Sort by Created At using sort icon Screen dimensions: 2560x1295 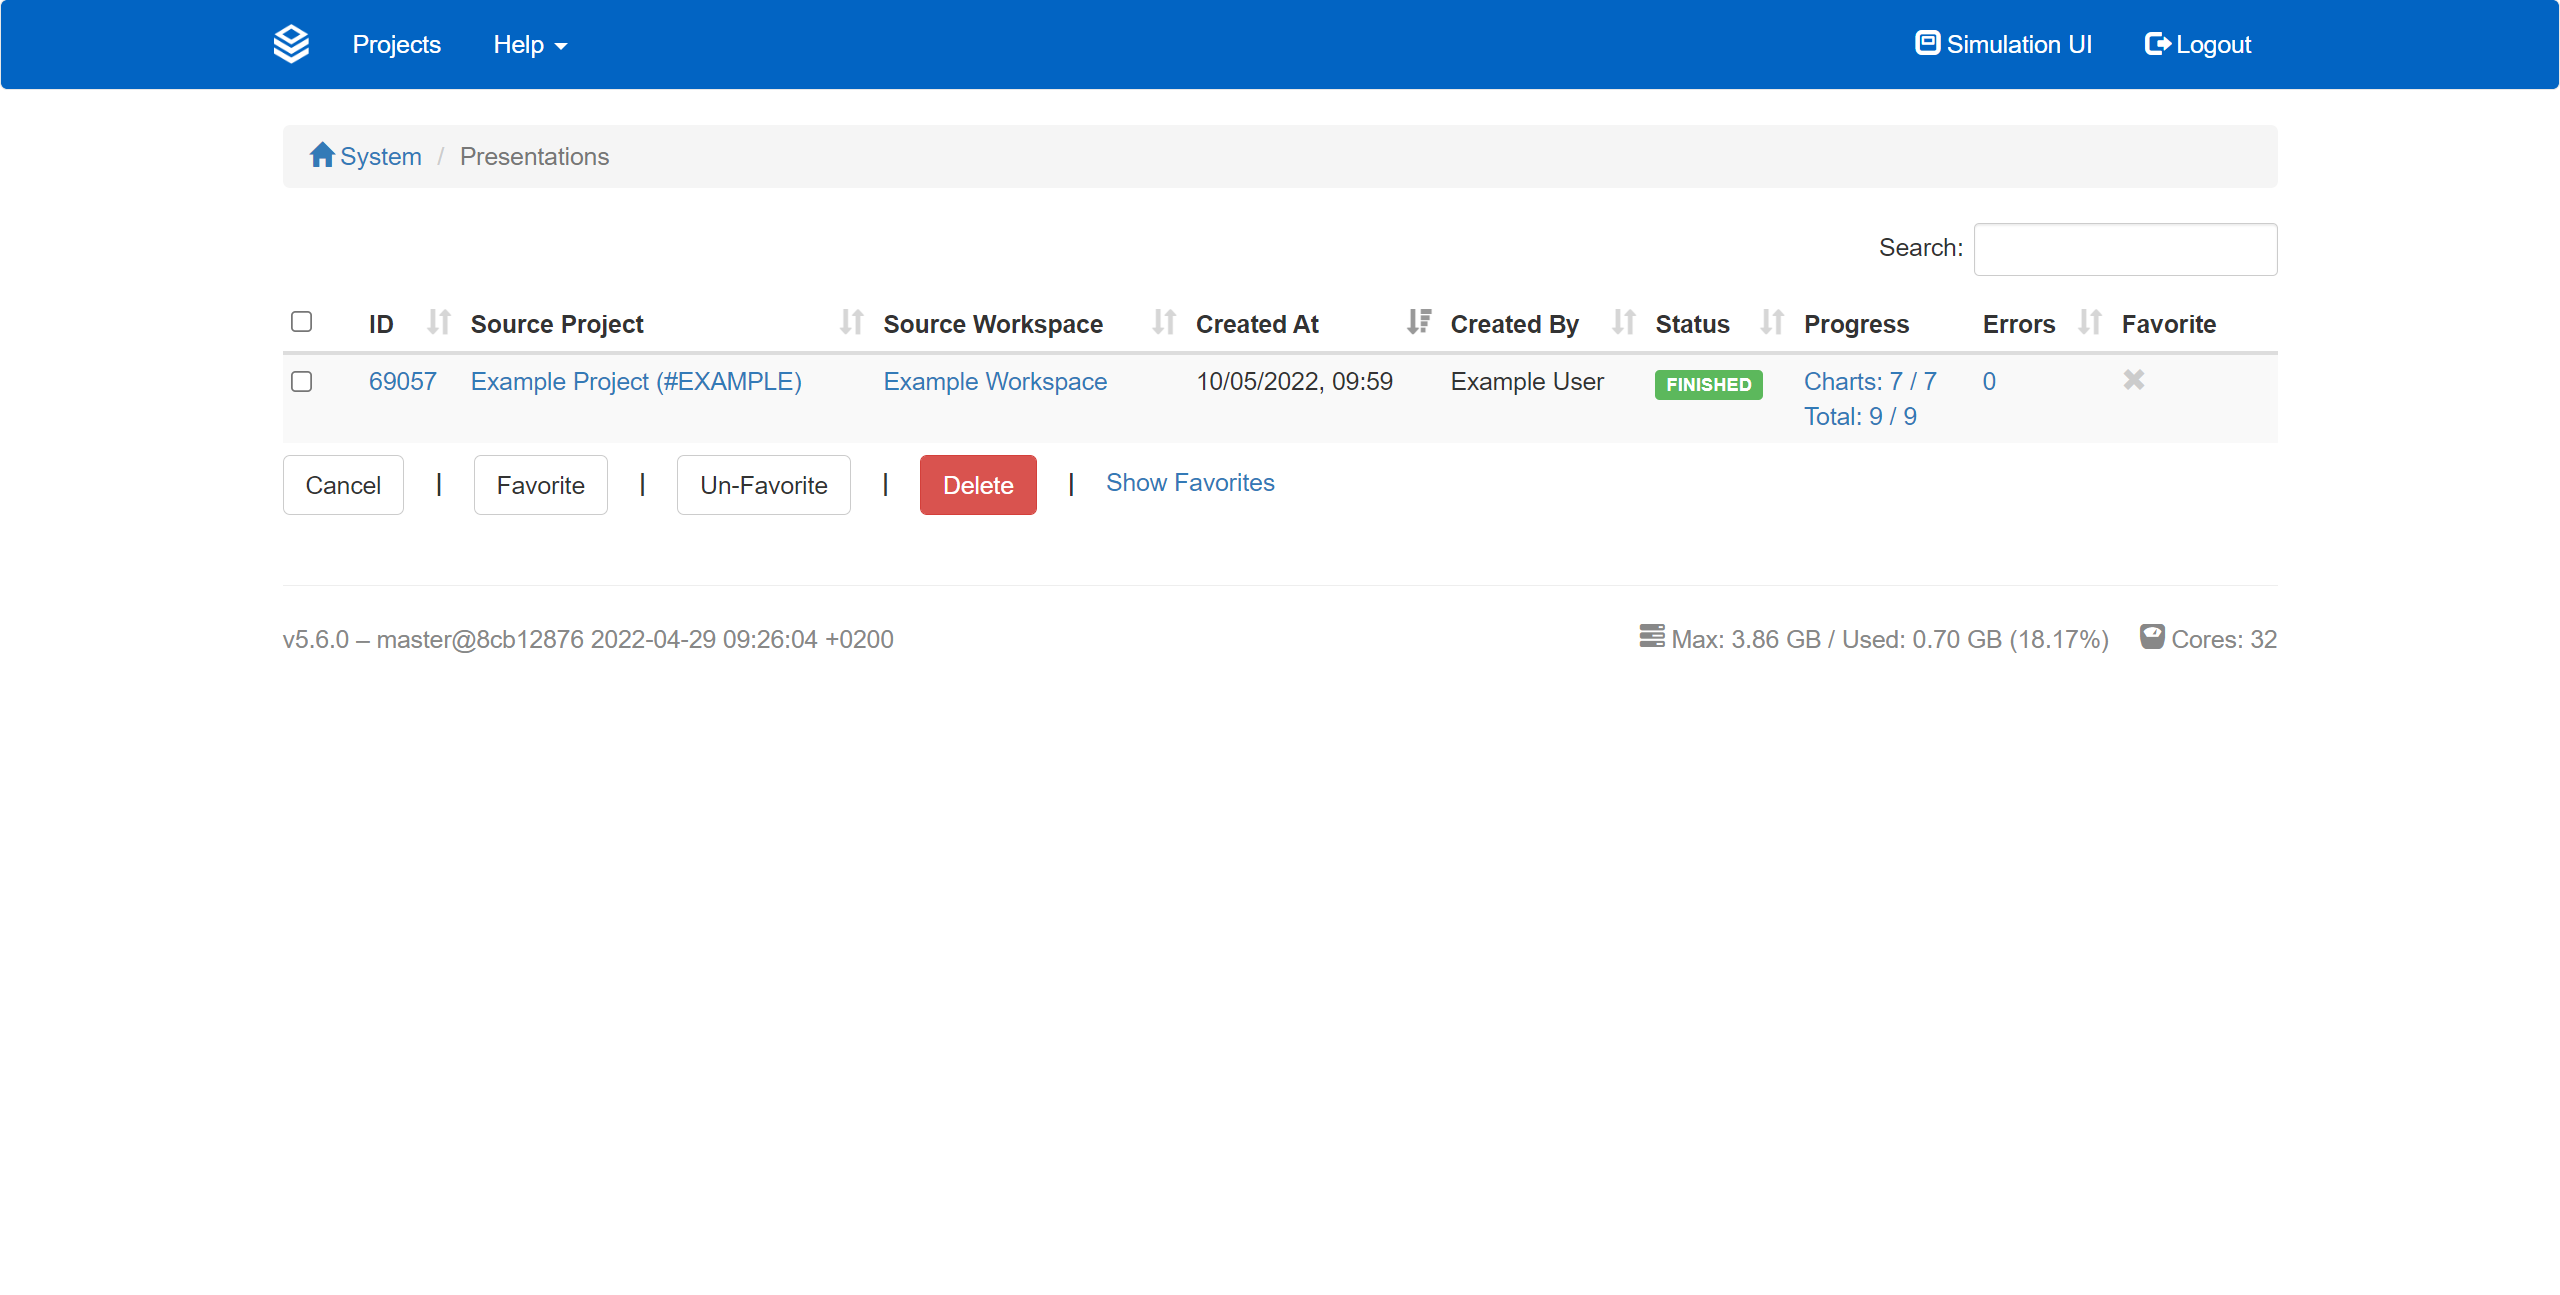pos(1418,322)
